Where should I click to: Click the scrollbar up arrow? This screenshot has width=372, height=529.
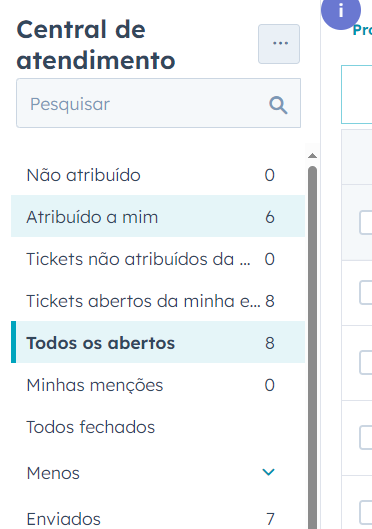click(x=312, y=156)
